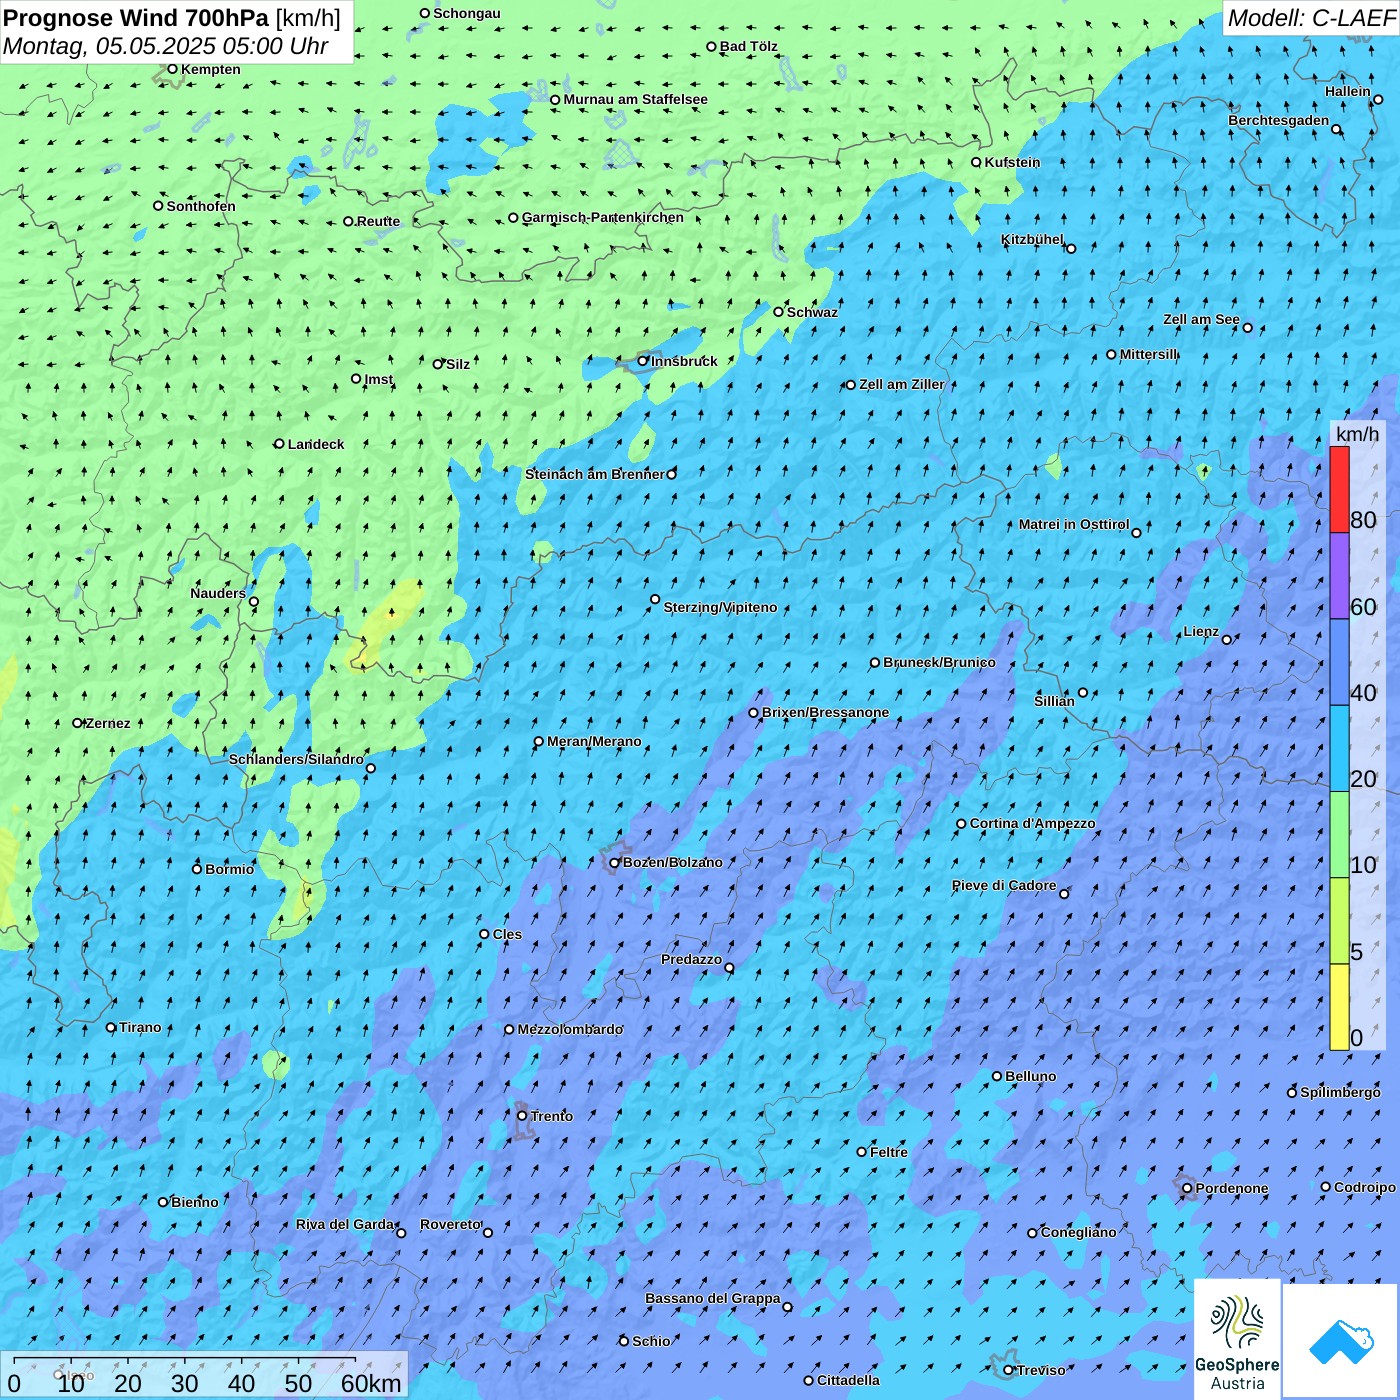Click the red 80 km/h legend color

point(1339,489)
